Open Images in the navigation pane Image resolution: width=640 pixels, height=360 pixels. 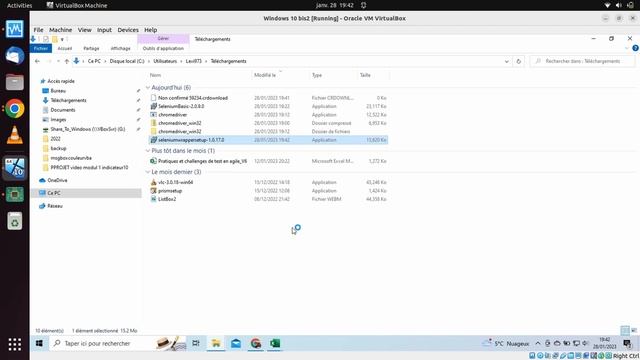tap(58, 120)
